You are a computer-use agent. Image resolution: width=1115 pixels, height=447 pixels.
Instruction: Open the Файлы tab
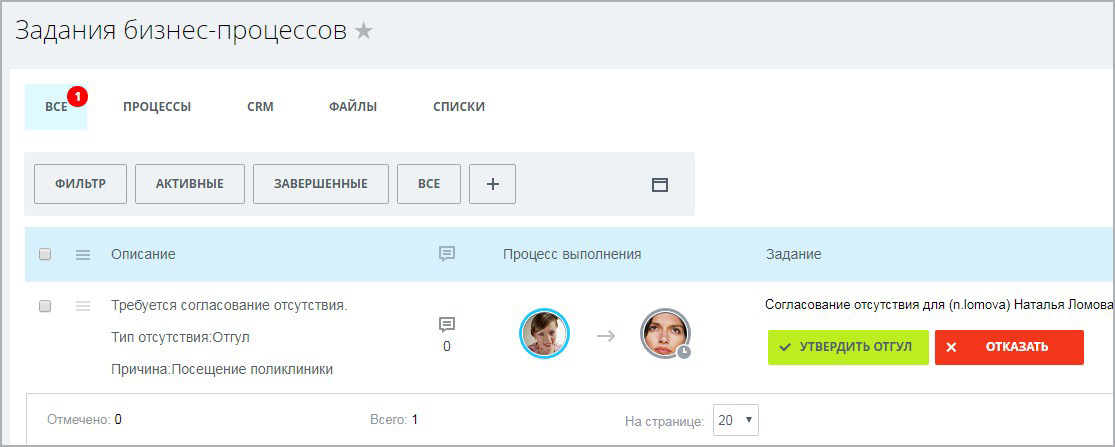[x=353, y=107]
